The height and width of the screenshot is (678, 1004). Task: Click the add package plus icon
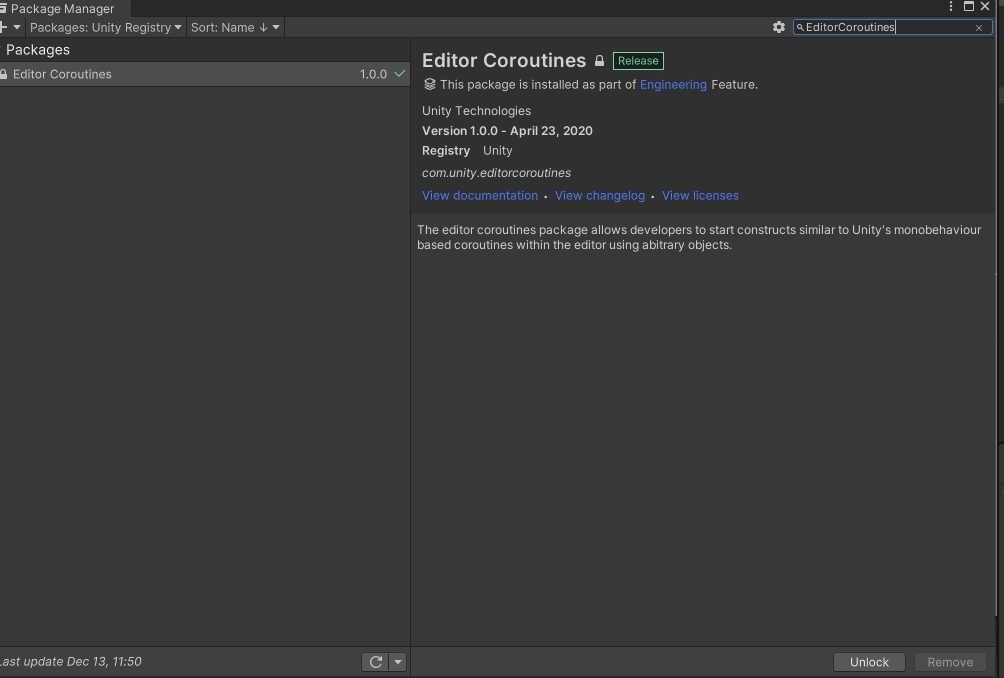4,27
